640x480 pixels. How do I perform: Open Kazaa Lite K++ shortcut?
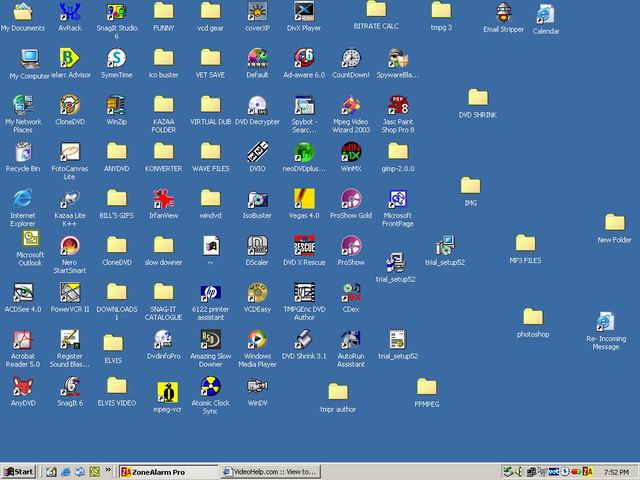[70, 200]
